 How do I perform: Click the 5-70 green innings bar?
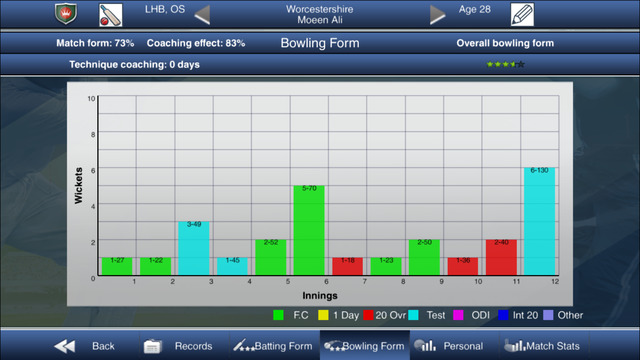pyautogui.click(x=309, y=230)
